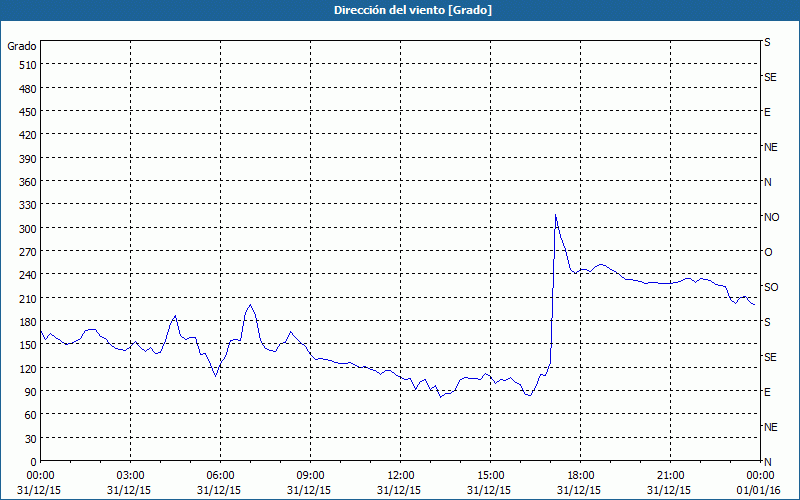Click the 330 value on the left axis
Image resolution: width=800 pixels, height=500 pixels.
click(x=28, y=205)
